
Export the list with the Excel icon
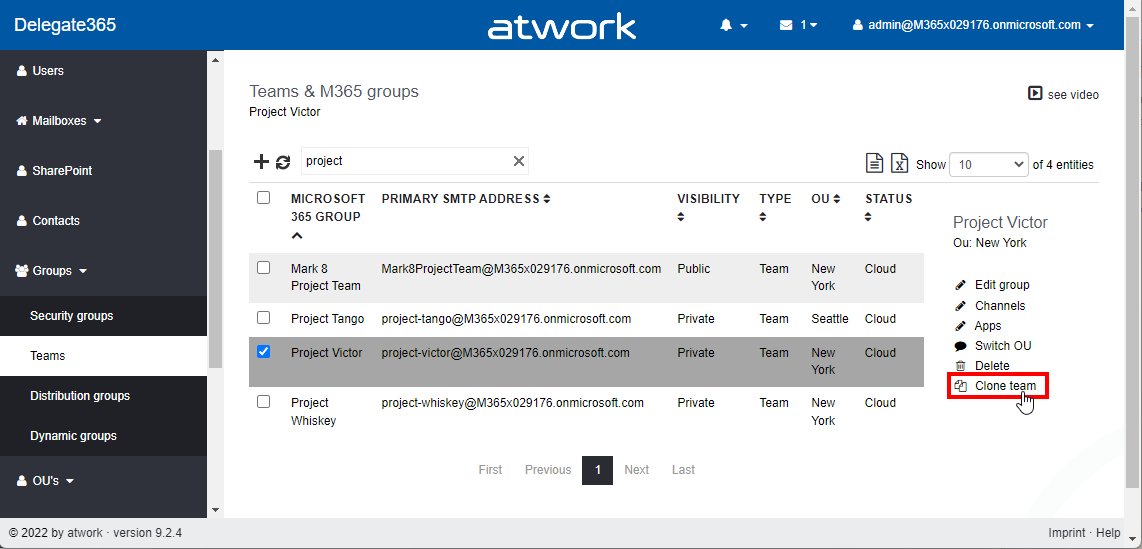click(x=900, y=164)
